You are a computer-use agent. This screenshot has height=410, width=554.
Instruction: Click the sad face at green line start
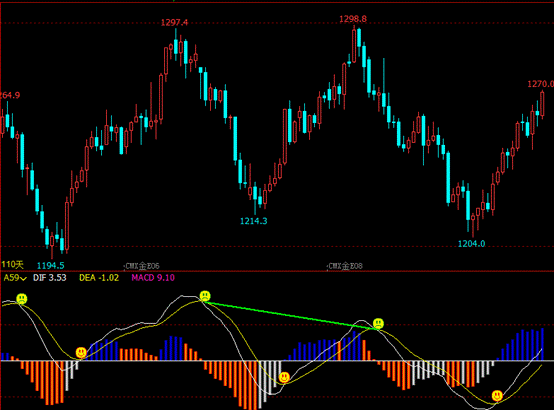point(205,296)
